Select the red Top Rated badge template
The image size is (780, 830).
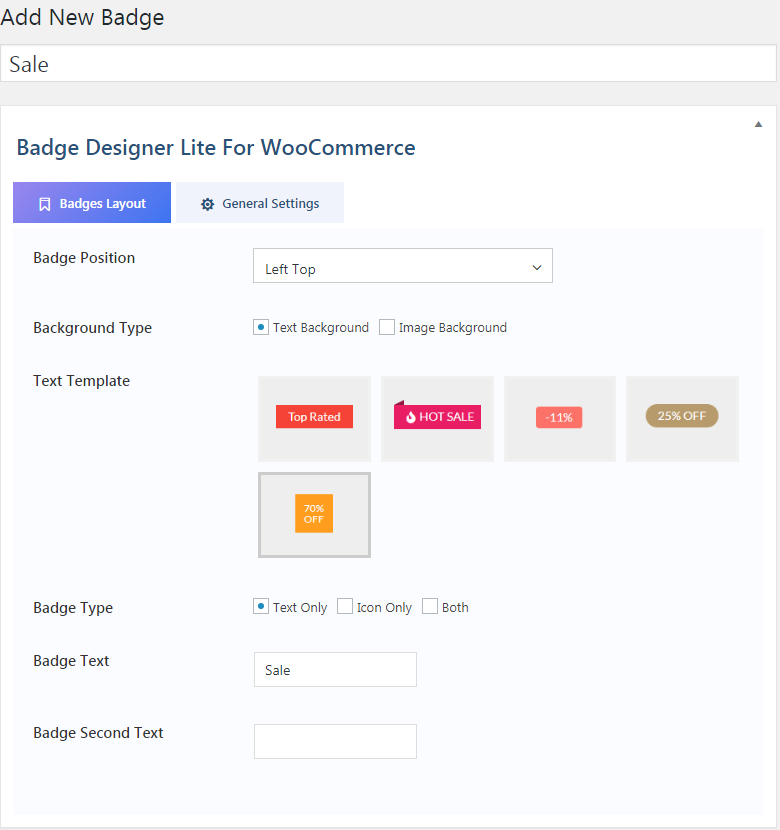click(x=314, y=418)
